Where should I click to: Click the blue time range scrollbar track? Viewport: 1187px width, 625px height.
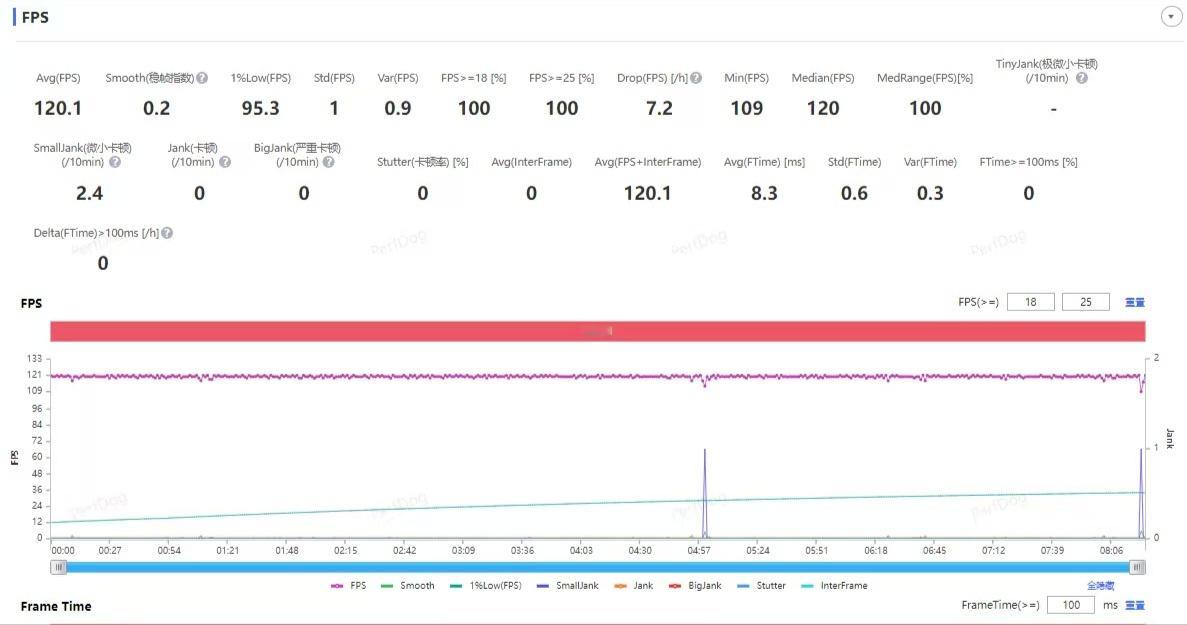(598, 567)
